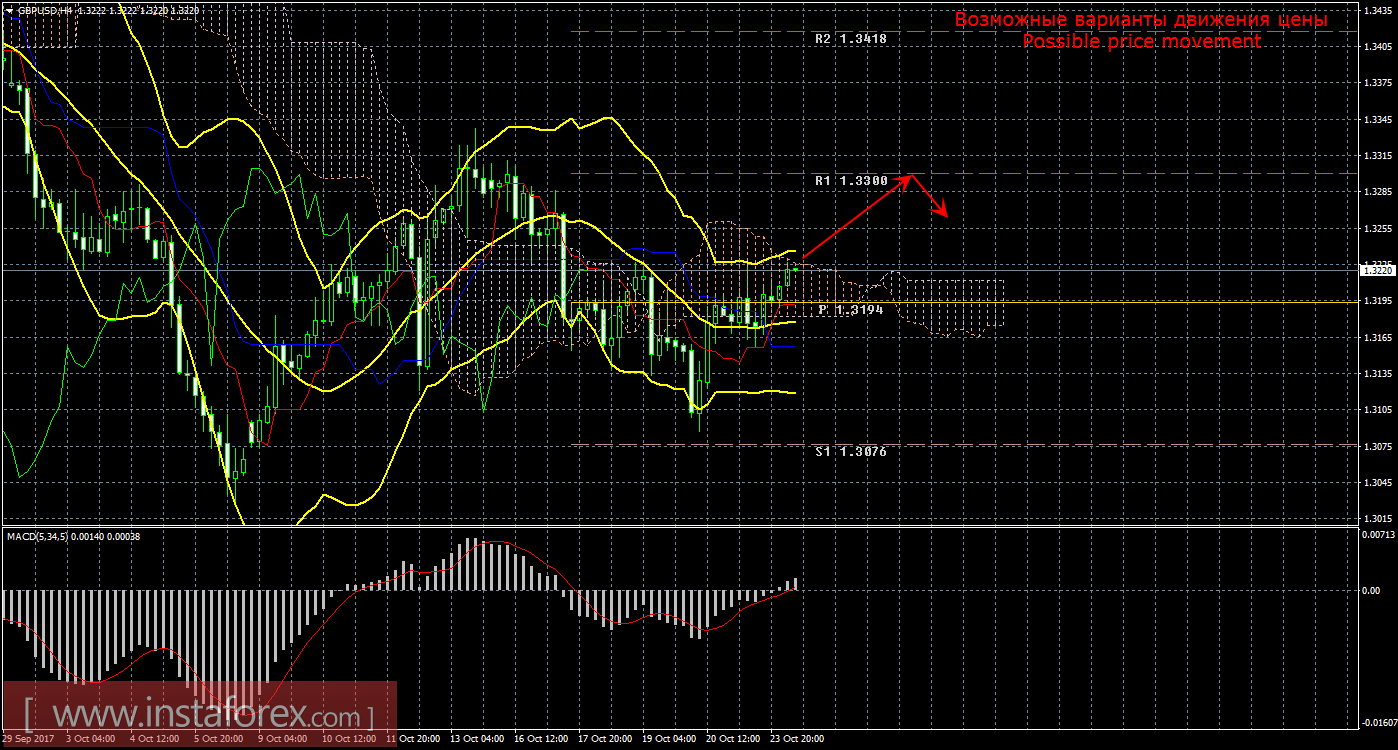Click the 16 Oct 12:00 time axis label
The width and height of the screenshot is (1398, 750).
click(x=539, y=740)
